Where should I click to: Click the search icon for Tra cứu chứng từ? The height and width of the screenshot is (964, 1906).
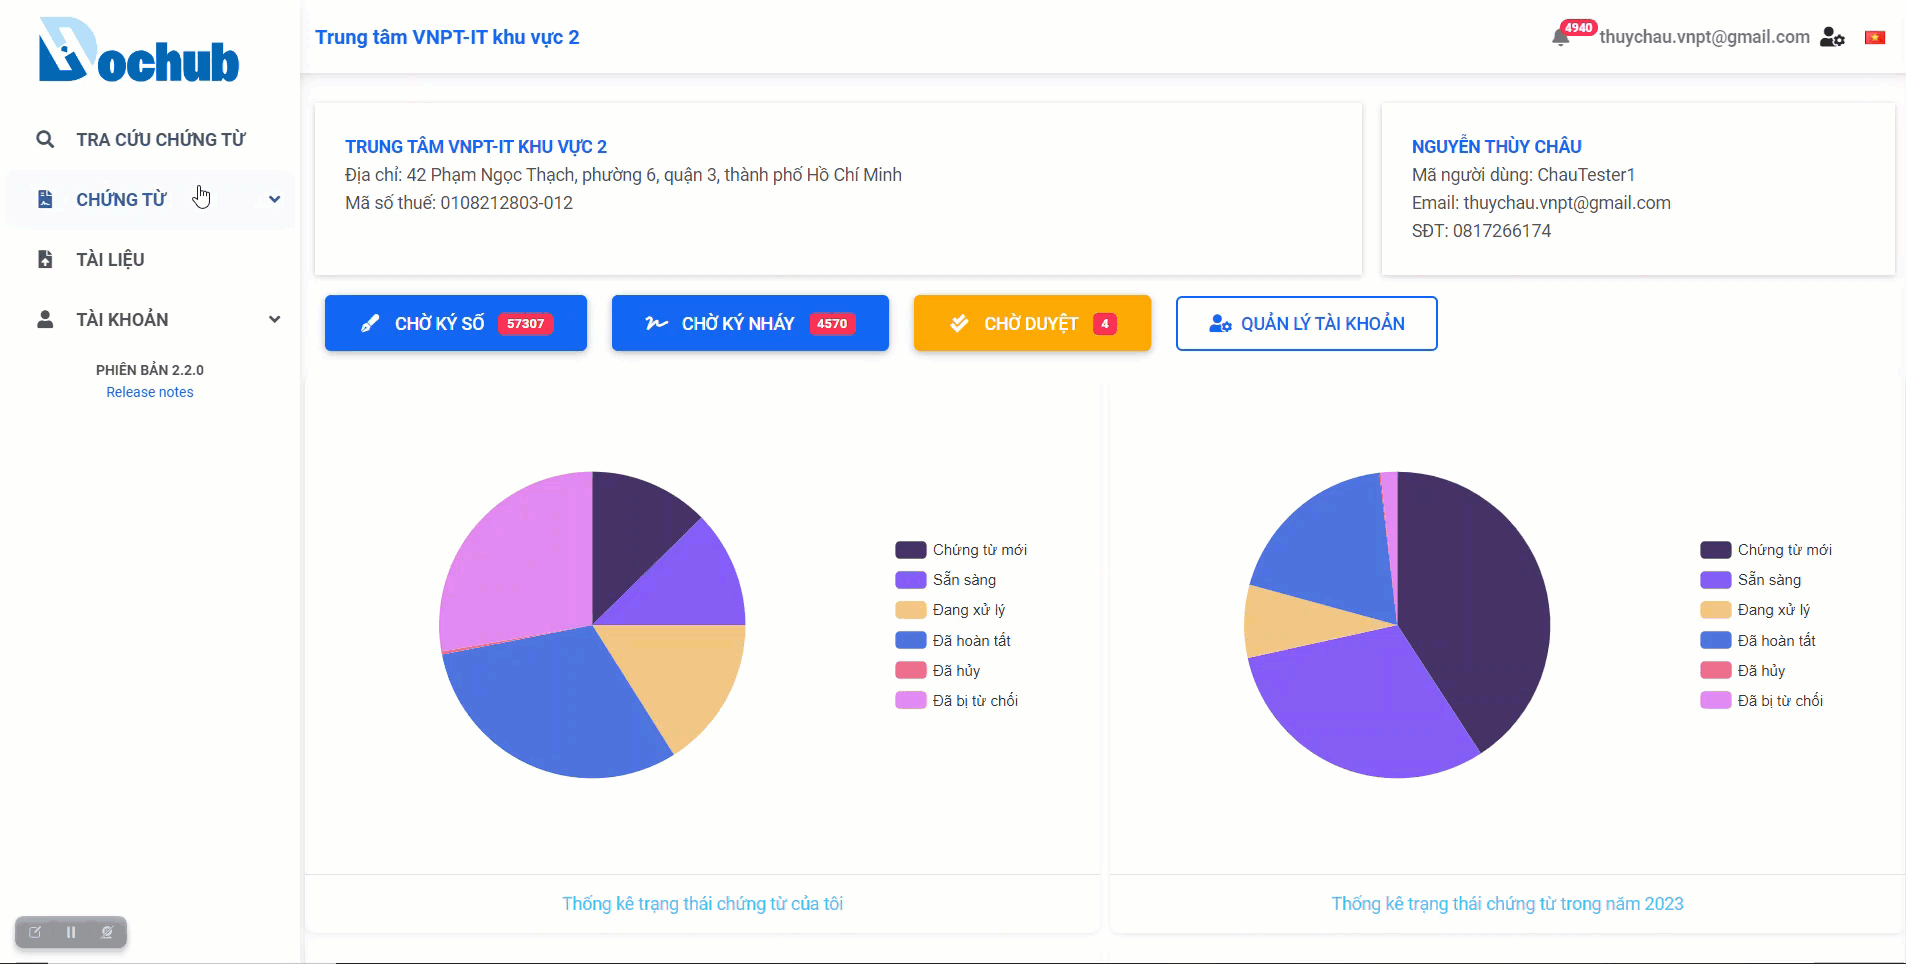(45, 139)
